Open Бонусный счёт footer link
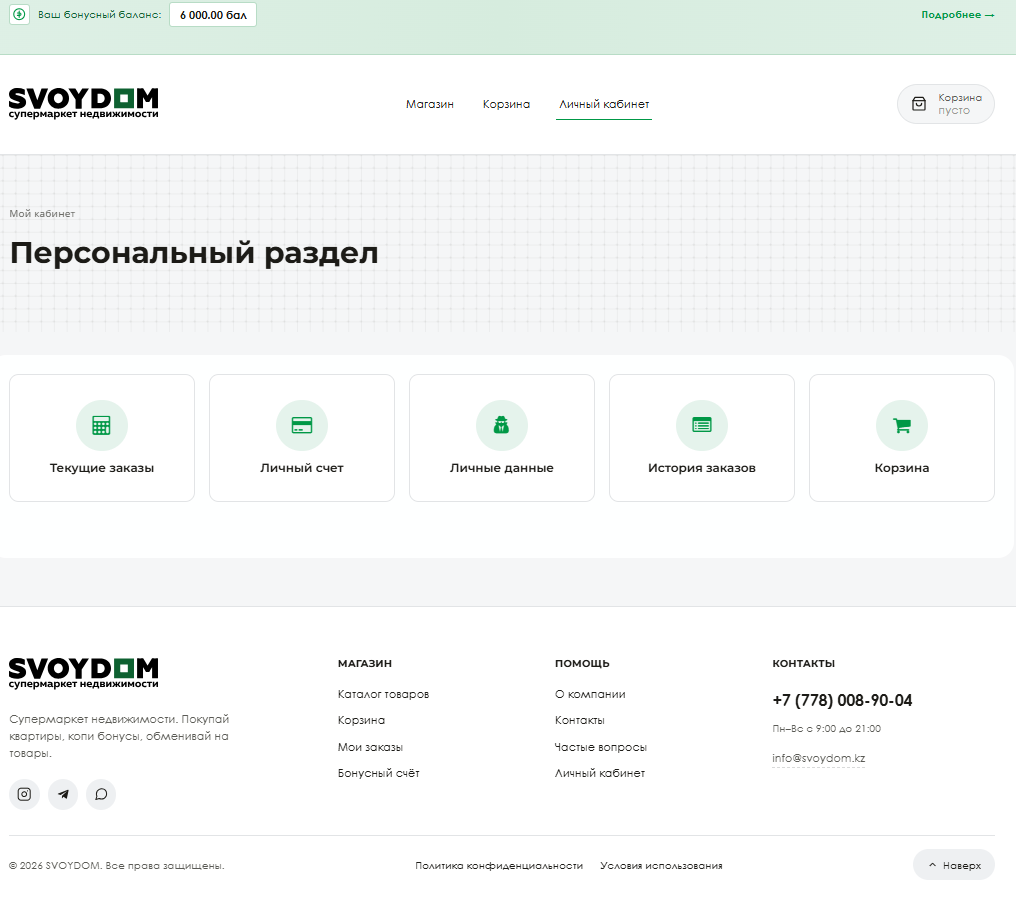The width and height of the screenshot is (1016, 899). pyautogui.click(x=378, y=773)
